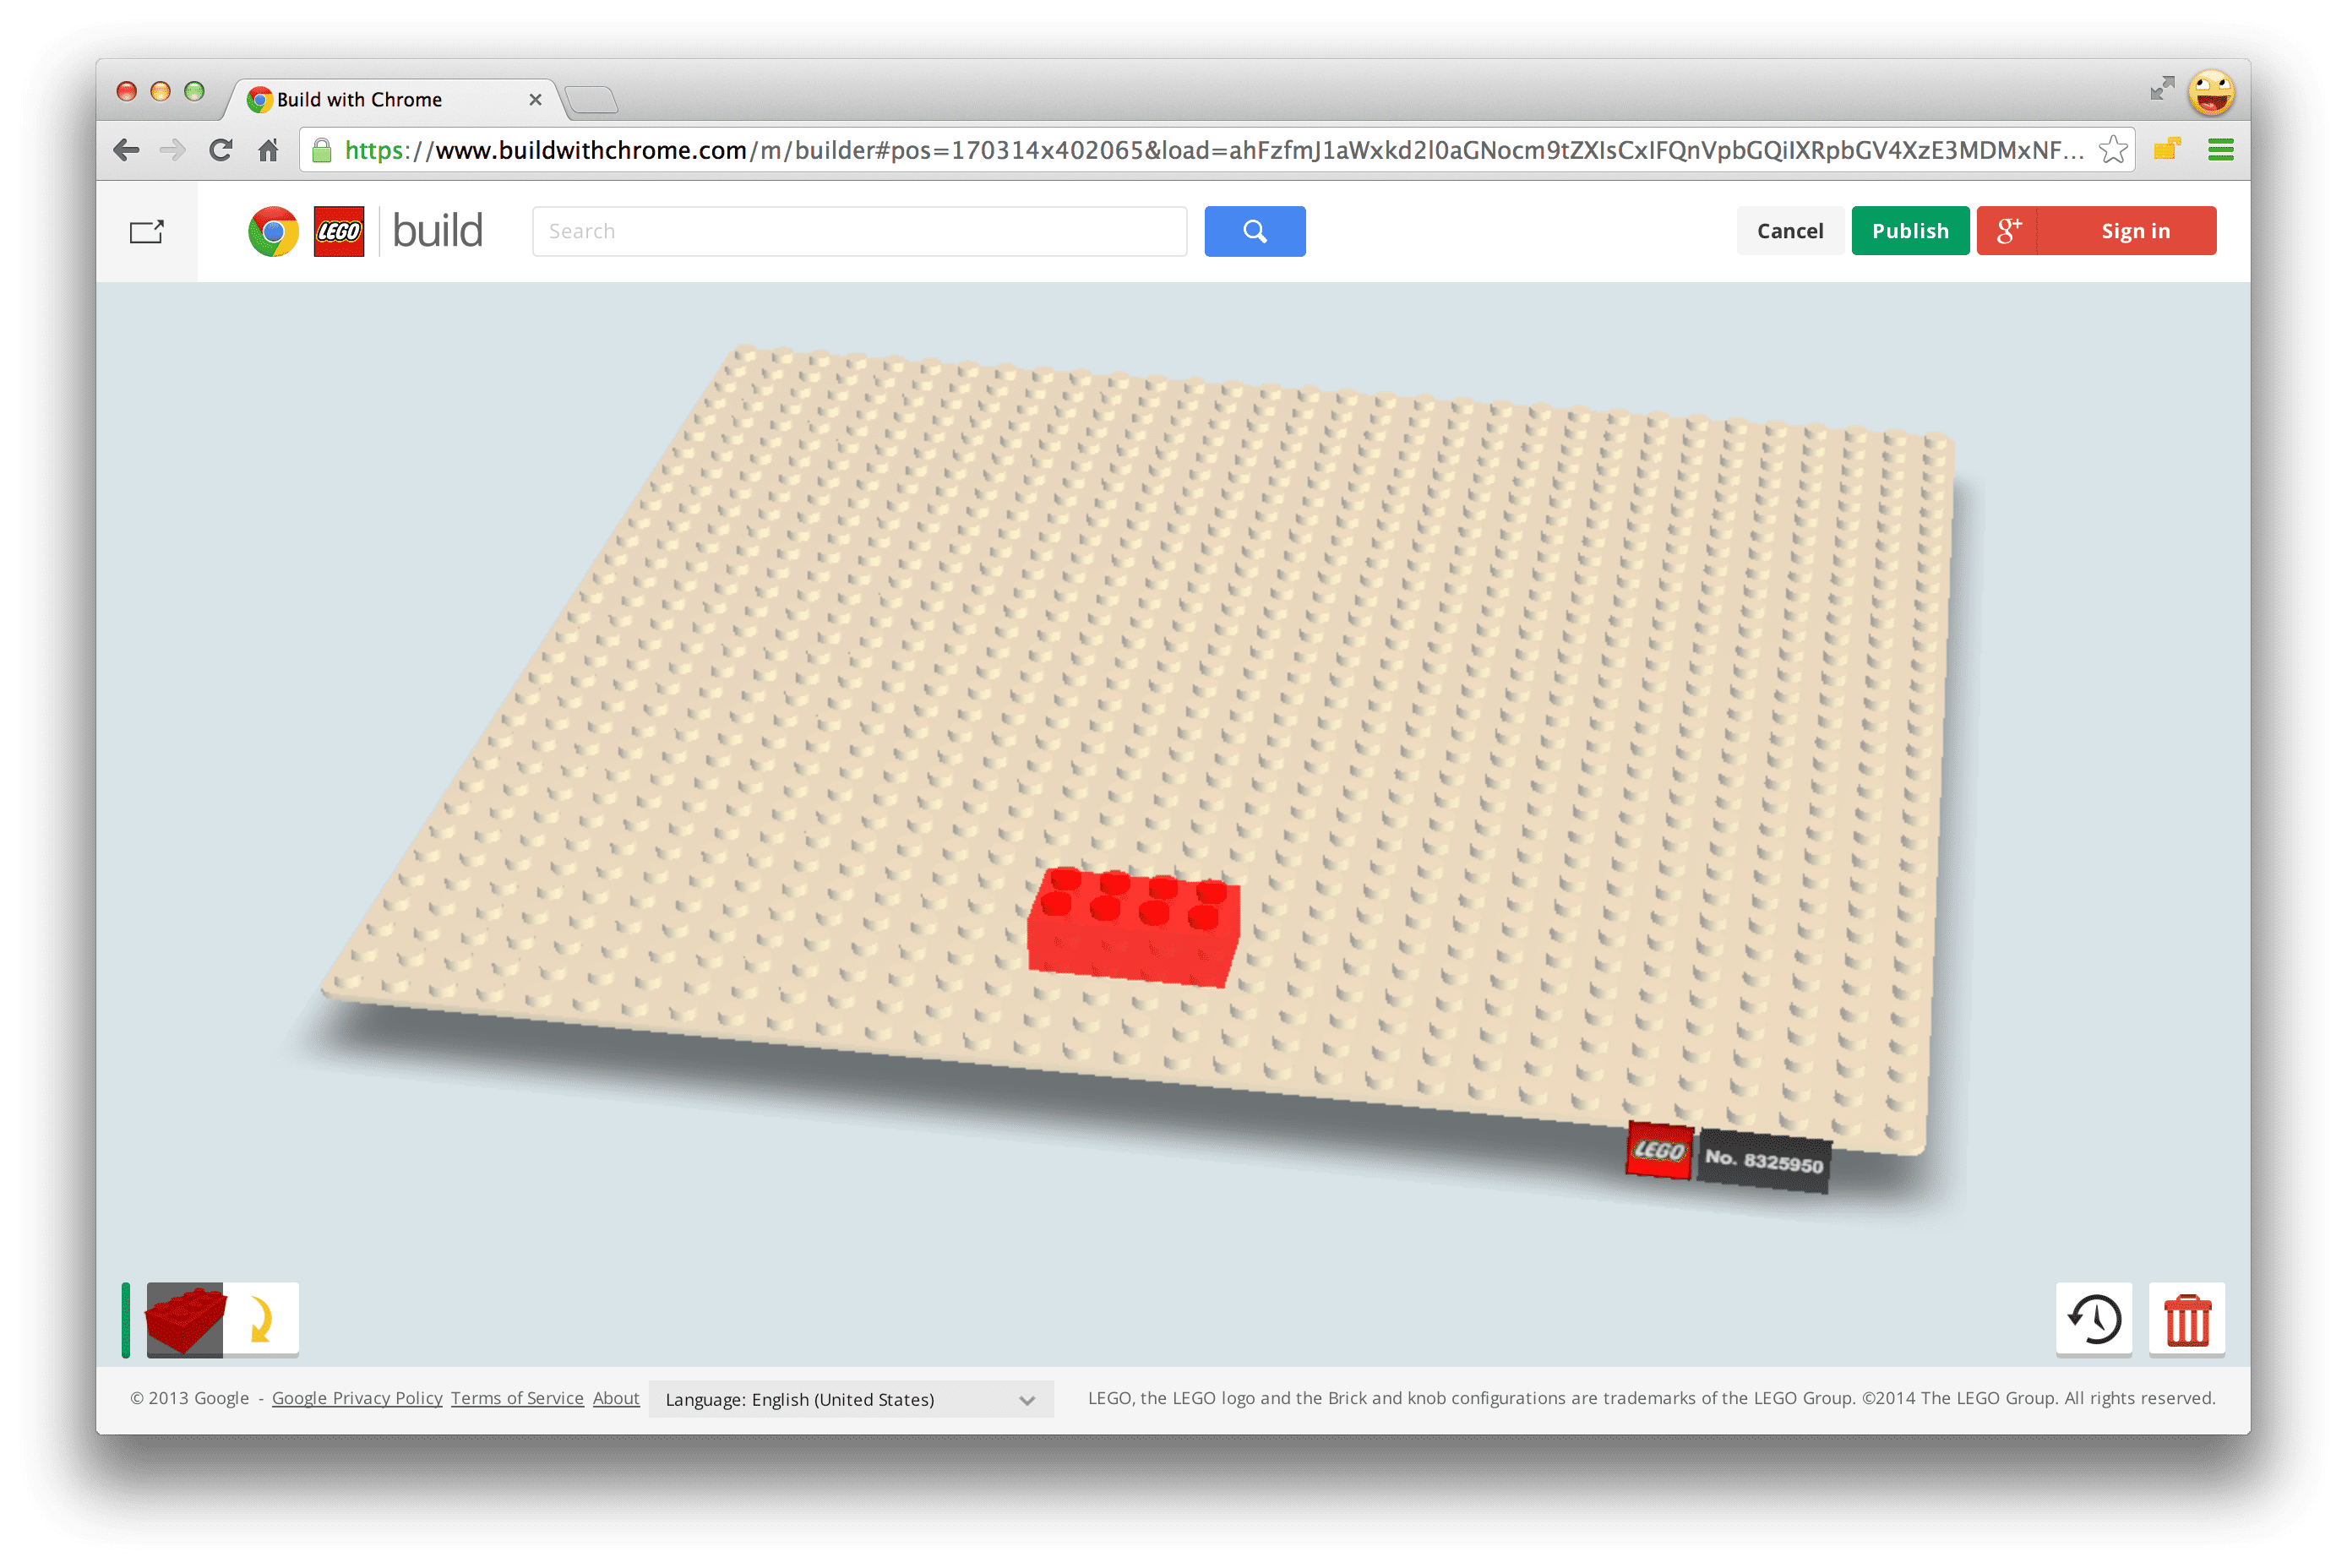
Task: Click the LEGO logo home link
Action: click(x=338, y=231)
